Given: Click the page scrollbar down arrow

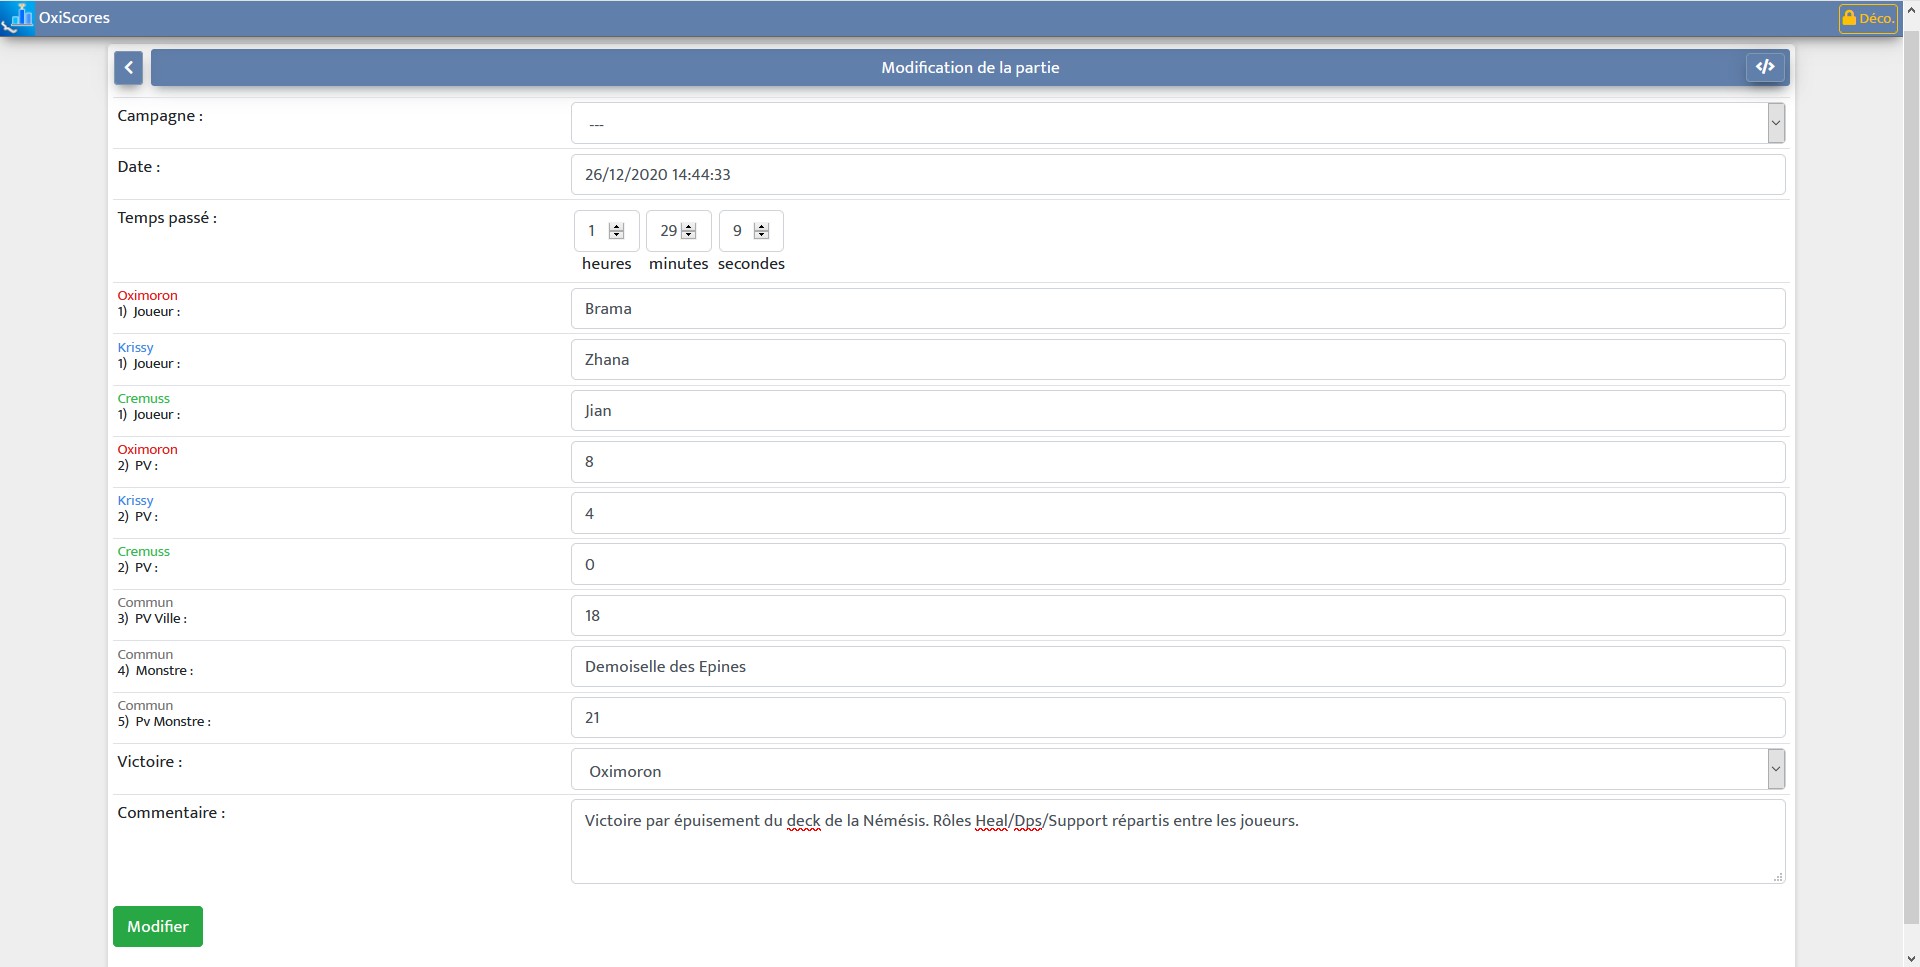Looking at the screenshot, I should (1911, 959).
